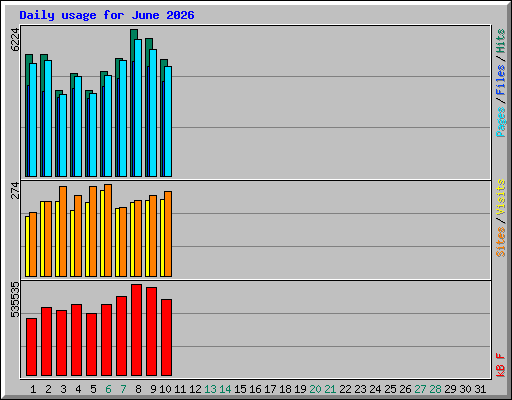Select day 22 on the x-axis
The width and height of the screenshot is (512, 400).
pos(345,389)
